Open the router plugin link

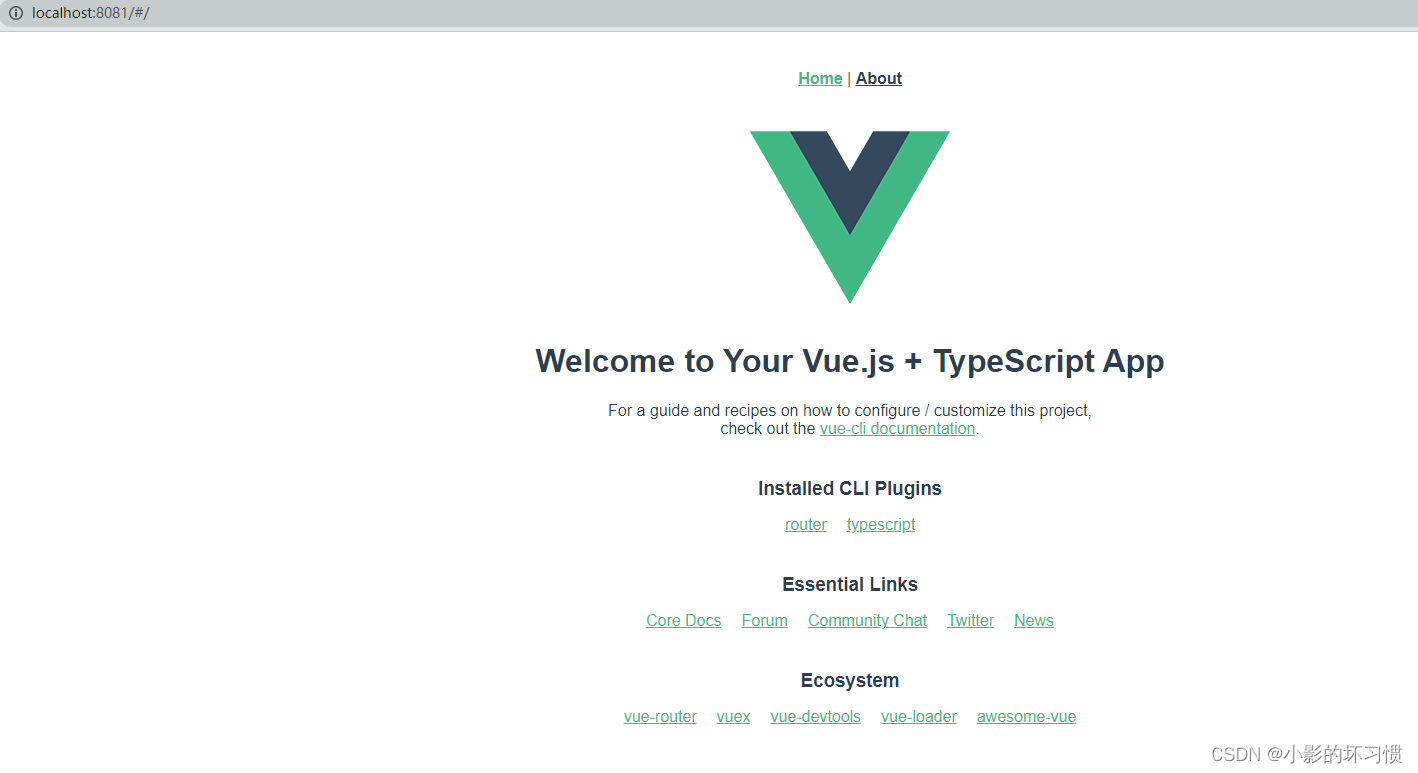point(805,524)
